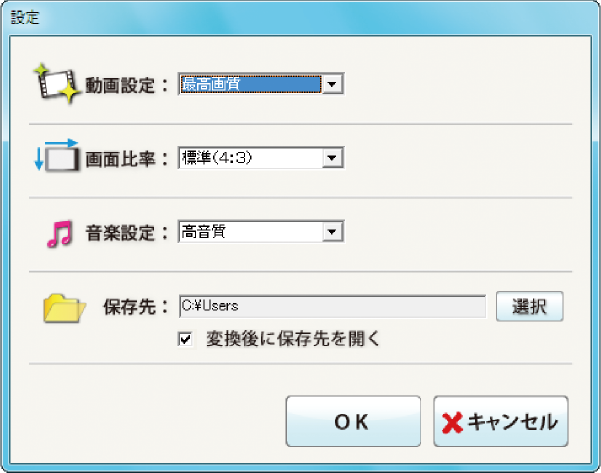Screen dimensions: 601x473
Task: Open the 音楽設定 dropdown arrow
Action: pyautogui.click(x=332, y=232)
